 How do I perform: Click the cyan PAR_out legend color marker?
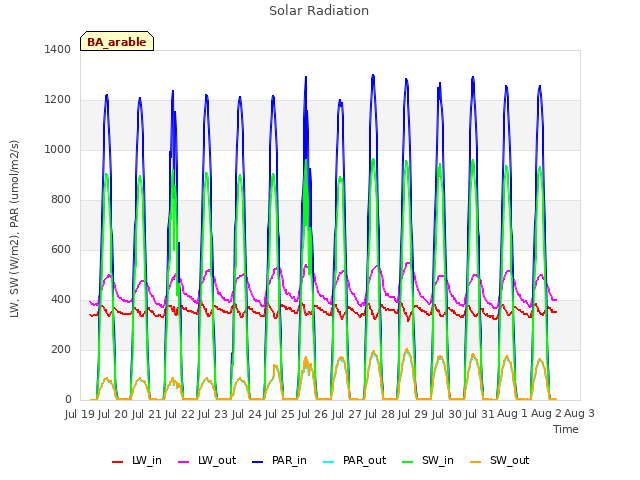coord(329,462)
